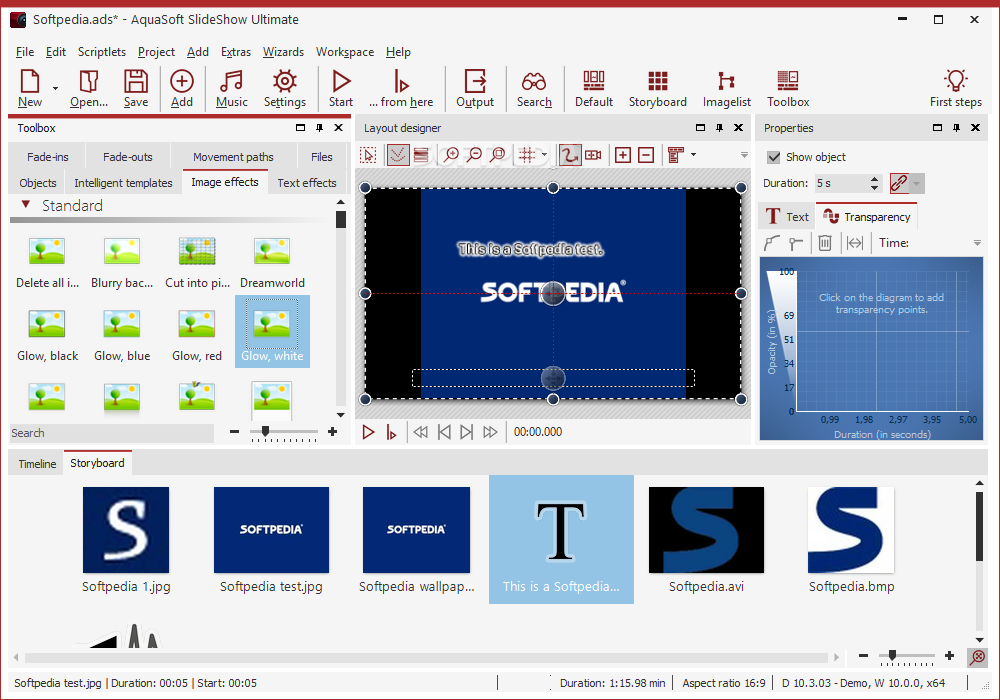The image size is (1000, 700).
Task: Save the project with the Save icon
Action: [x=136, y=88]
